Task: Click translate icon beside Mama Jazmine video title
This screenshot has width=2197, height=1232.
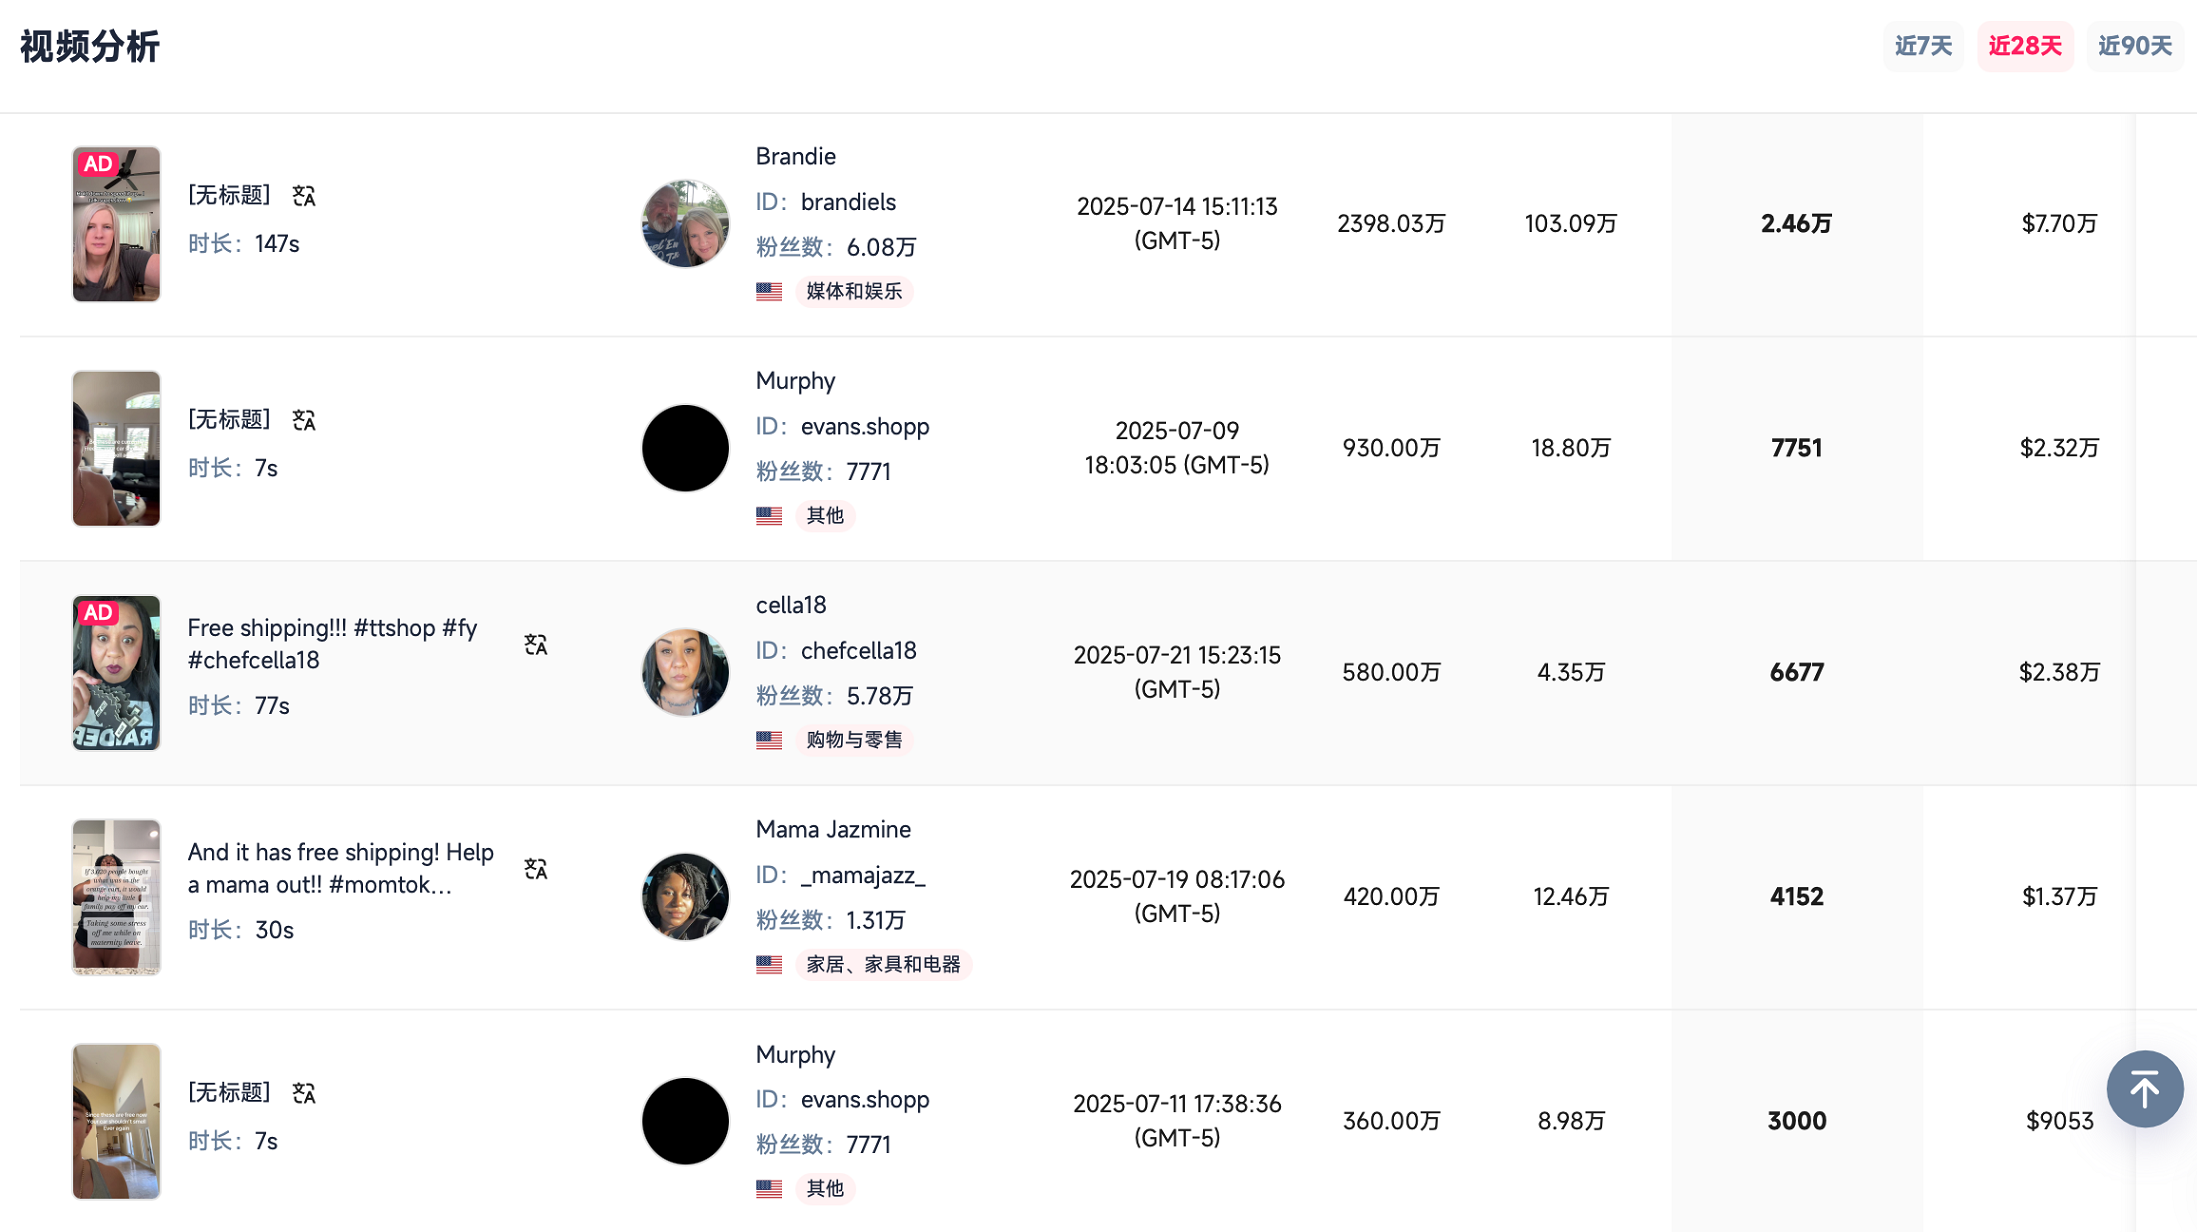Action: point(536,869)
